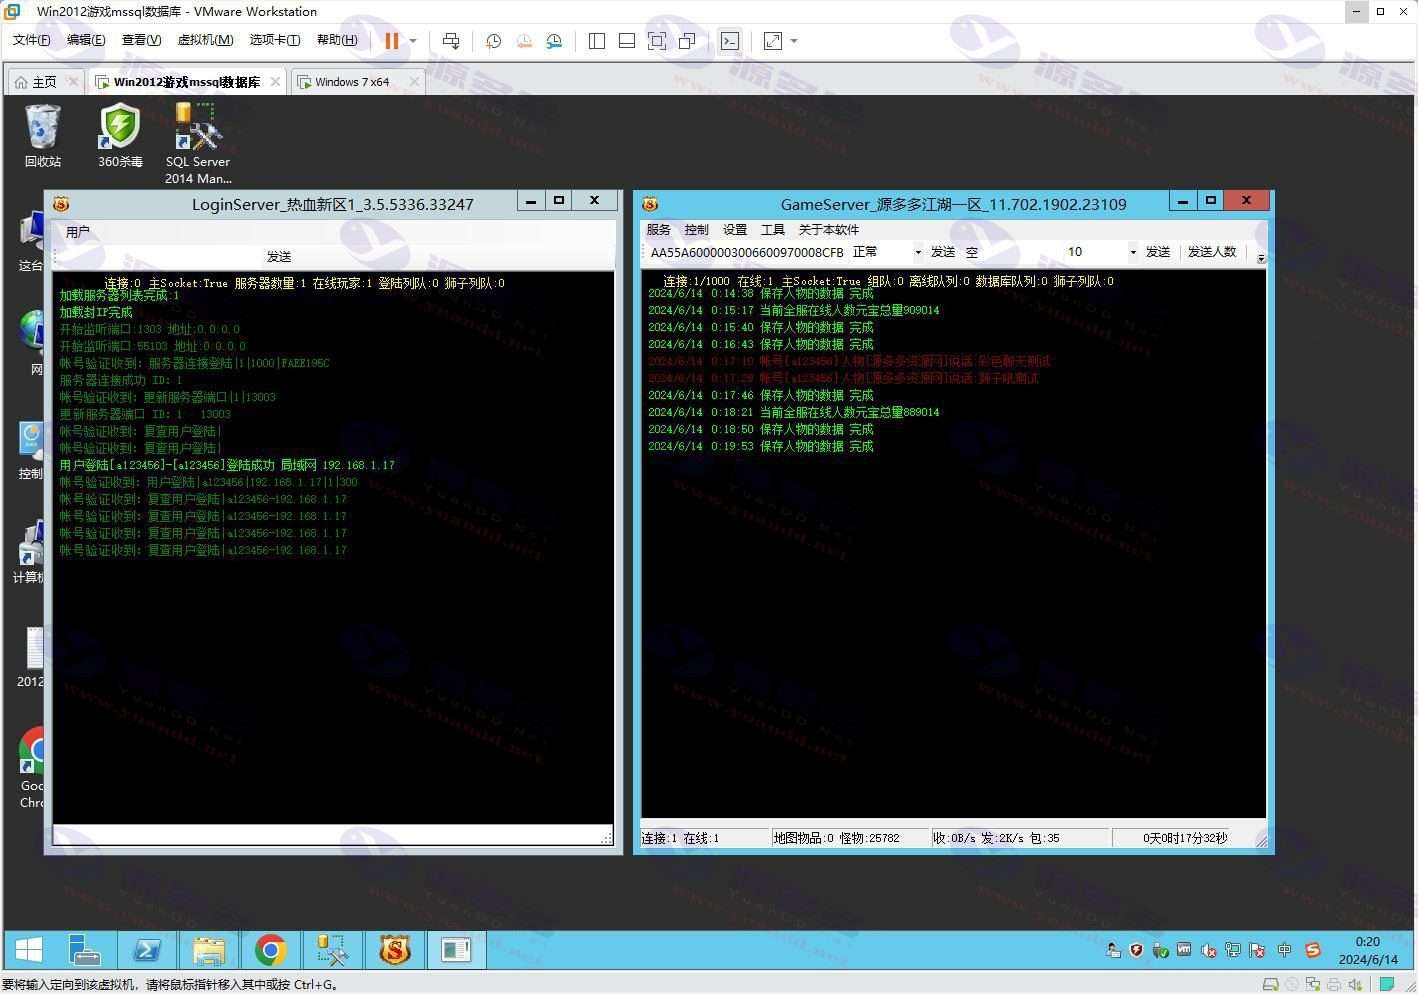This screenshot has height=994, width=1418.
Task: Click the GameServer window title icon
Action: [650, 203]
